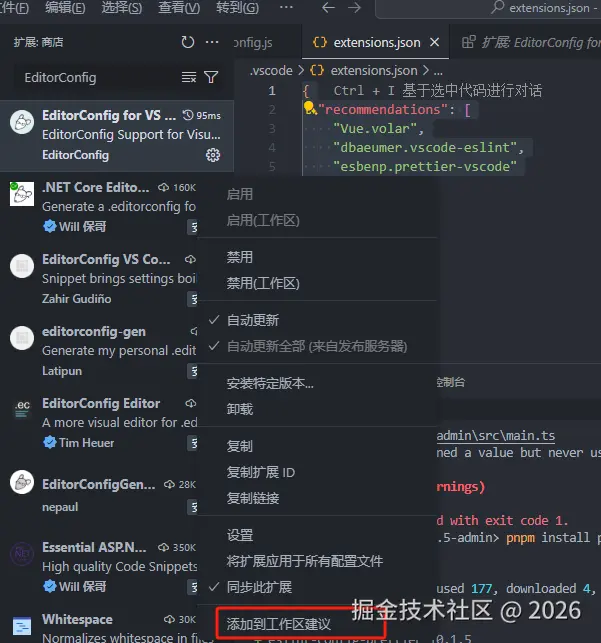
Task: Clear extensions search results icon
Action: pos(189,77)
